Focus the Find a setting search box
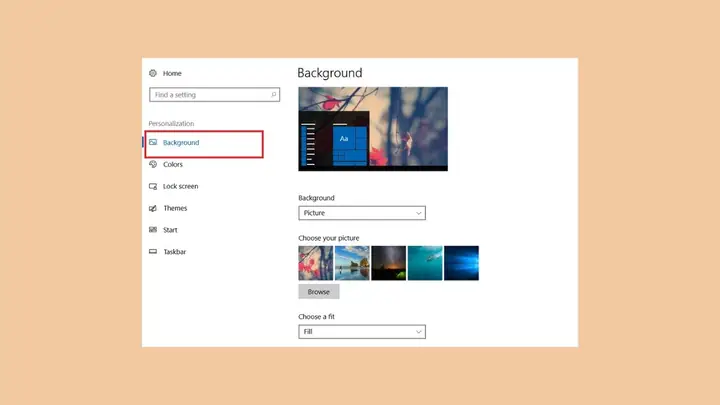The image size is (720, 405). (214, 95)
